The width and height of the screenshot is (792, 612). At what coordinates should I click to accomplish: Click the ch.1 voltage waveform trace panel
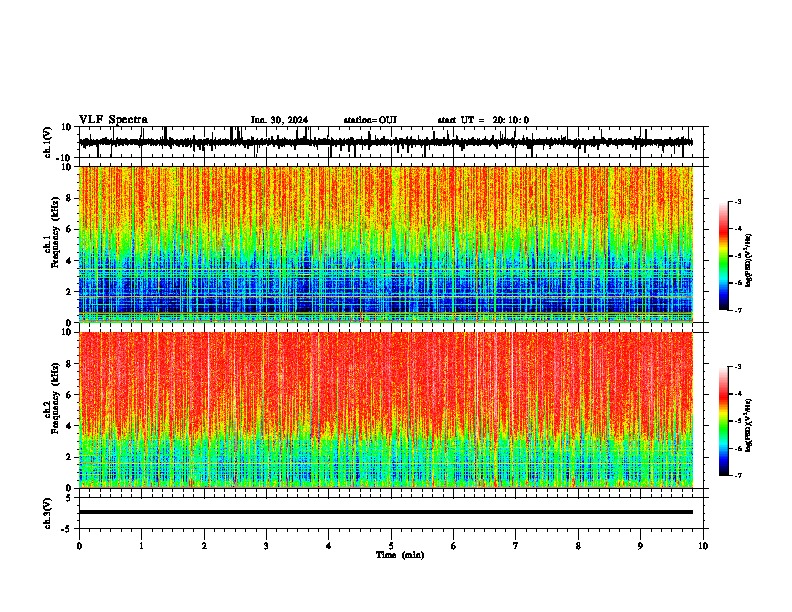pos(391,142)
